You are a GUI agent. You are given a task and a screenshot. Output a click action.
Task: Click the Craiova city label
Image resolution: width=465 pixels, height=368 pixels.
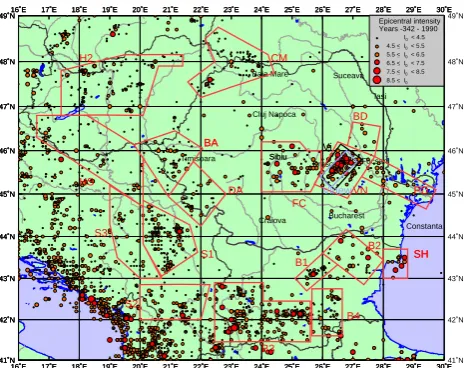(x=272, y=220)
